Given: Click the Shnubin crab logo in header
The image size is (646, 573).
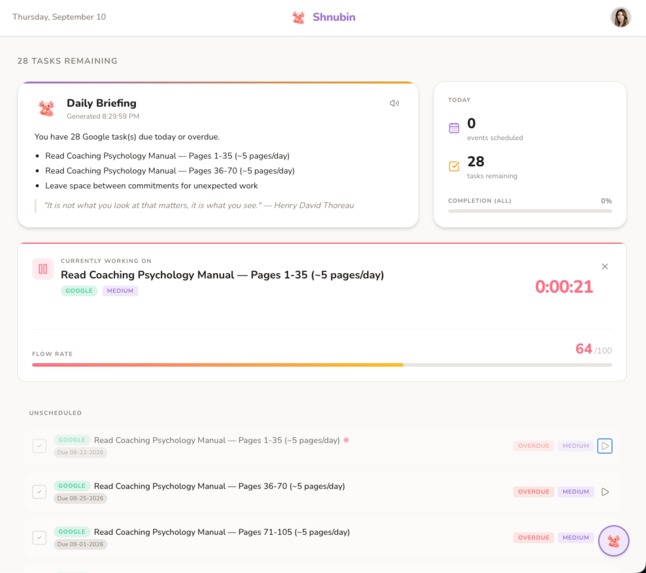Looking at the screenshot, I should (x=298, y=17).
